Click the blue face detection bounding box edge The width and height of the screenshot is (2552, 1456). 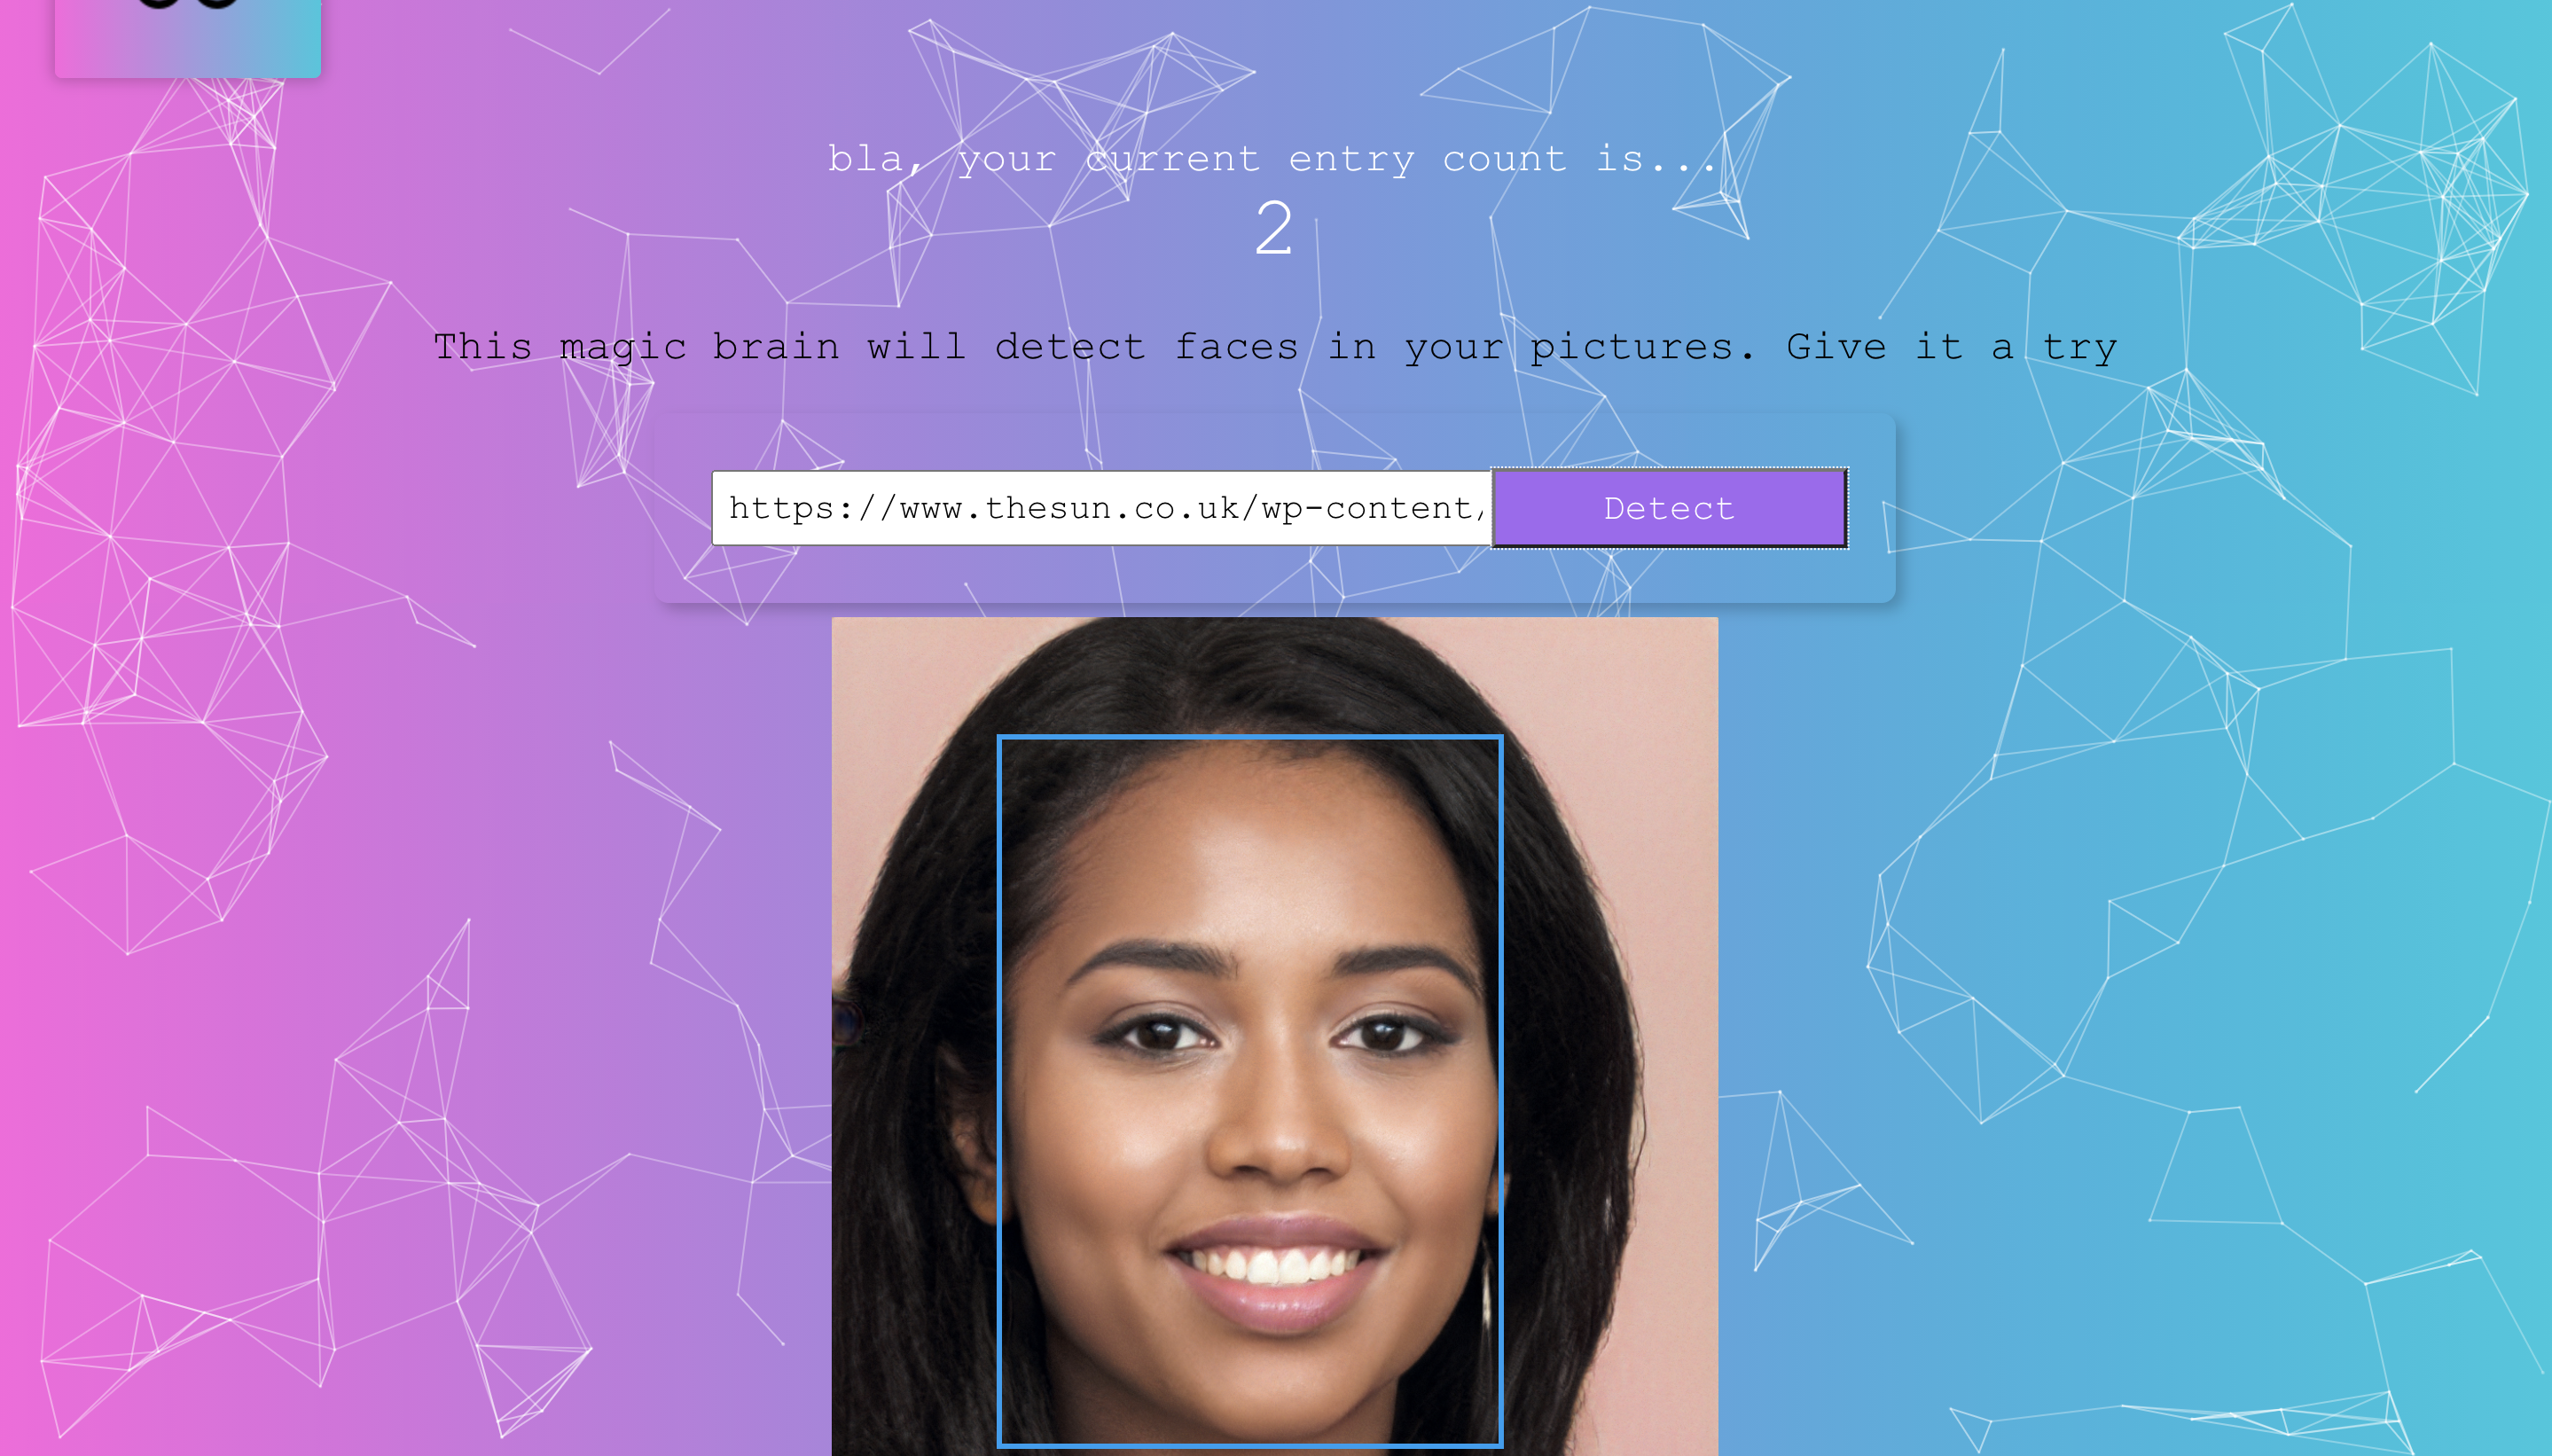coord(1000,1090)
